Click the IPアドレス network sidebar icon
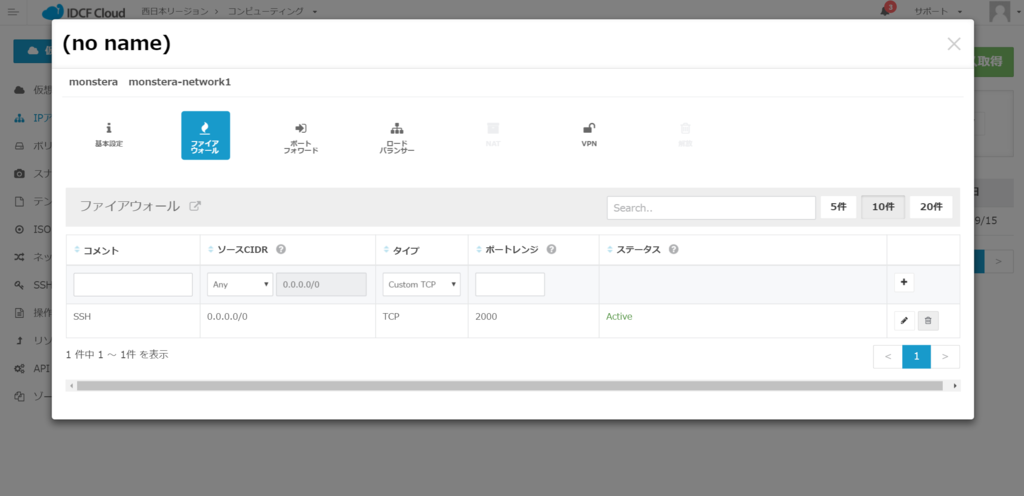Viewport: 1024px width, 496px height. tap(20, 118)
